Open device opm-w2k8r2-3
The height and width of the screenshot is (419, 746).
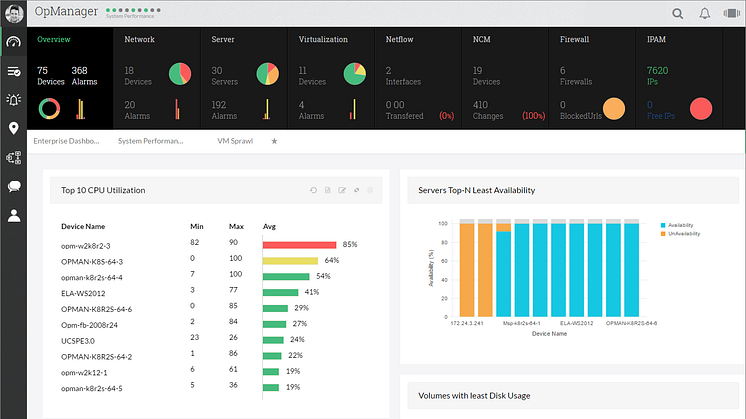tap(86, 246)
